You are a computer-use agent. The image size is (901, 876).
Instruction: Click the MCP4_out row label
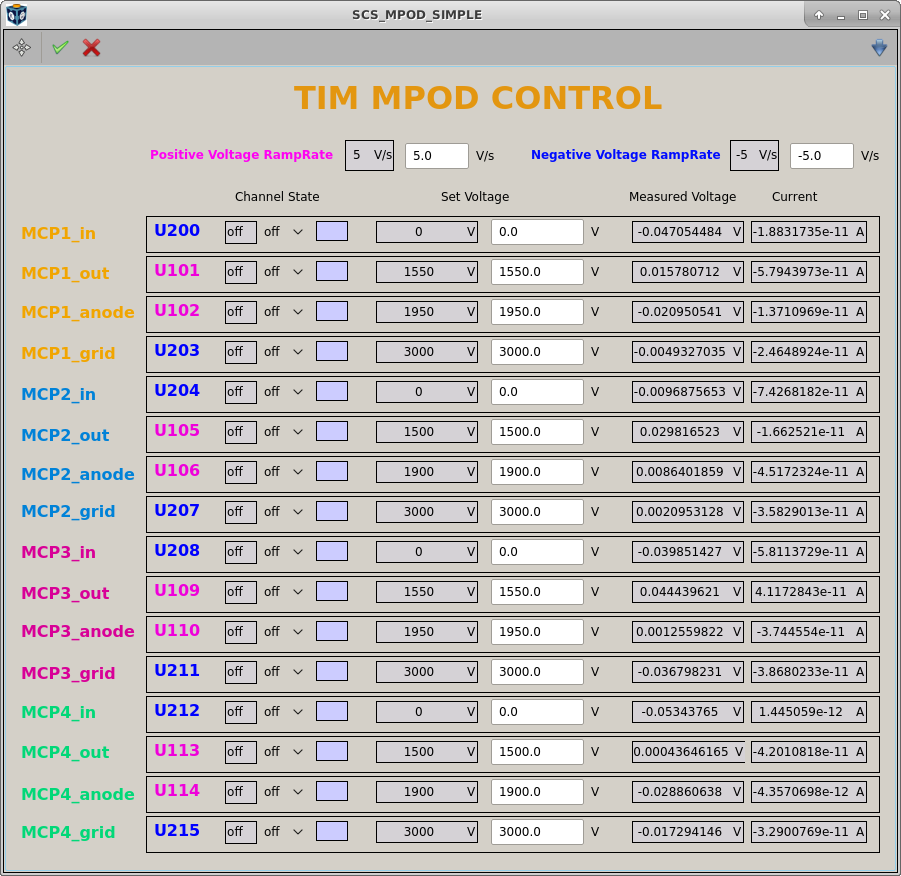66,752
